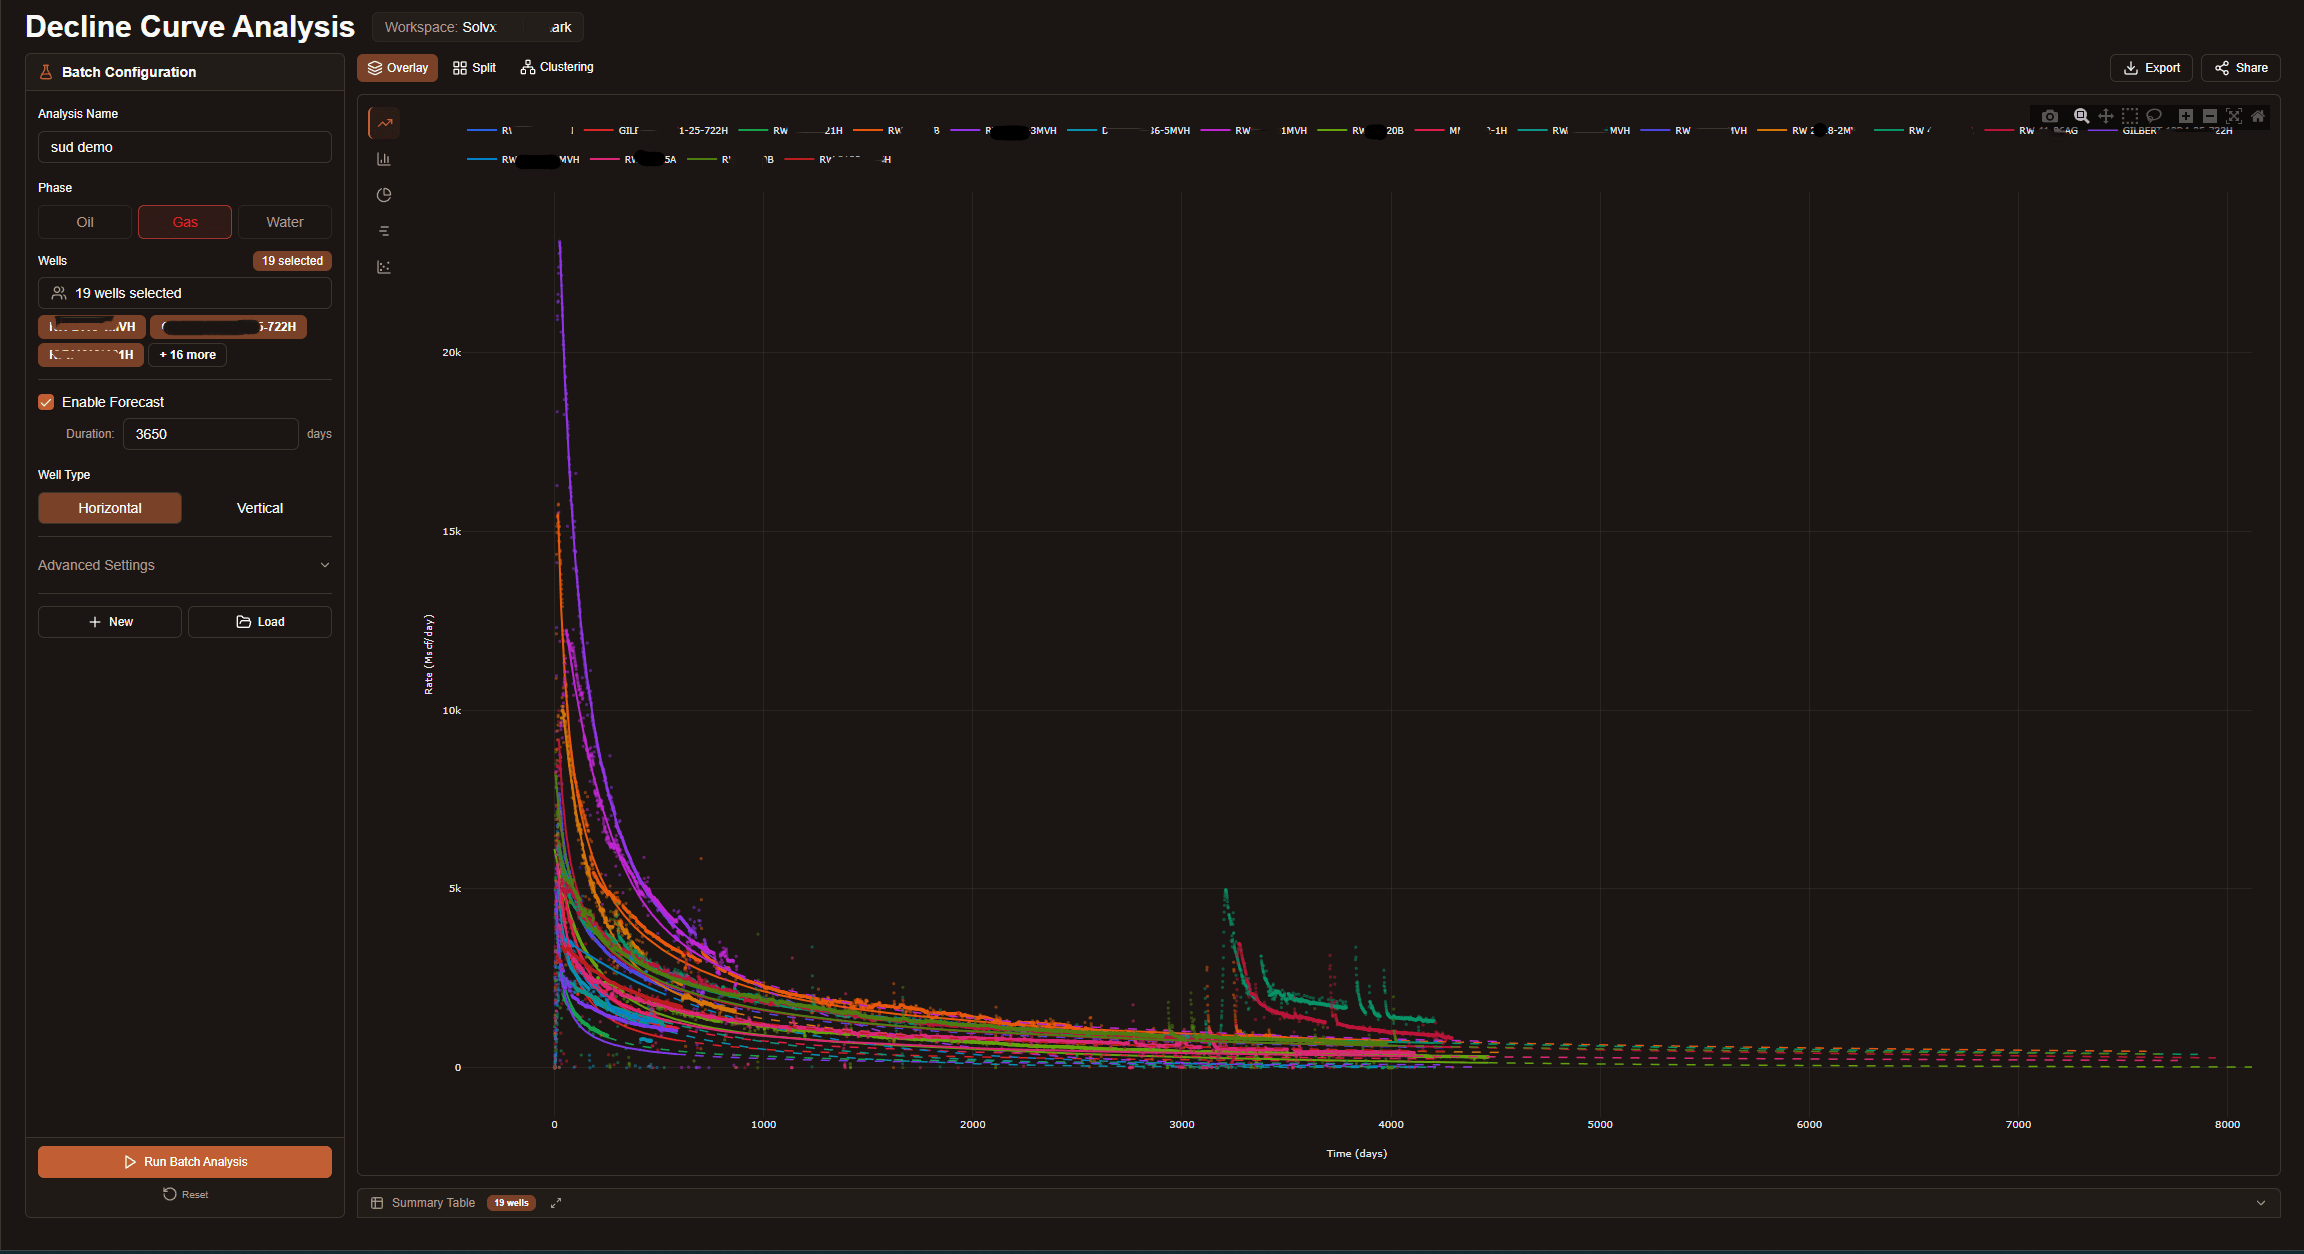Click the 'Summary Table' header label
Screen dimensions: 2304x1254
click(433, 1203)
